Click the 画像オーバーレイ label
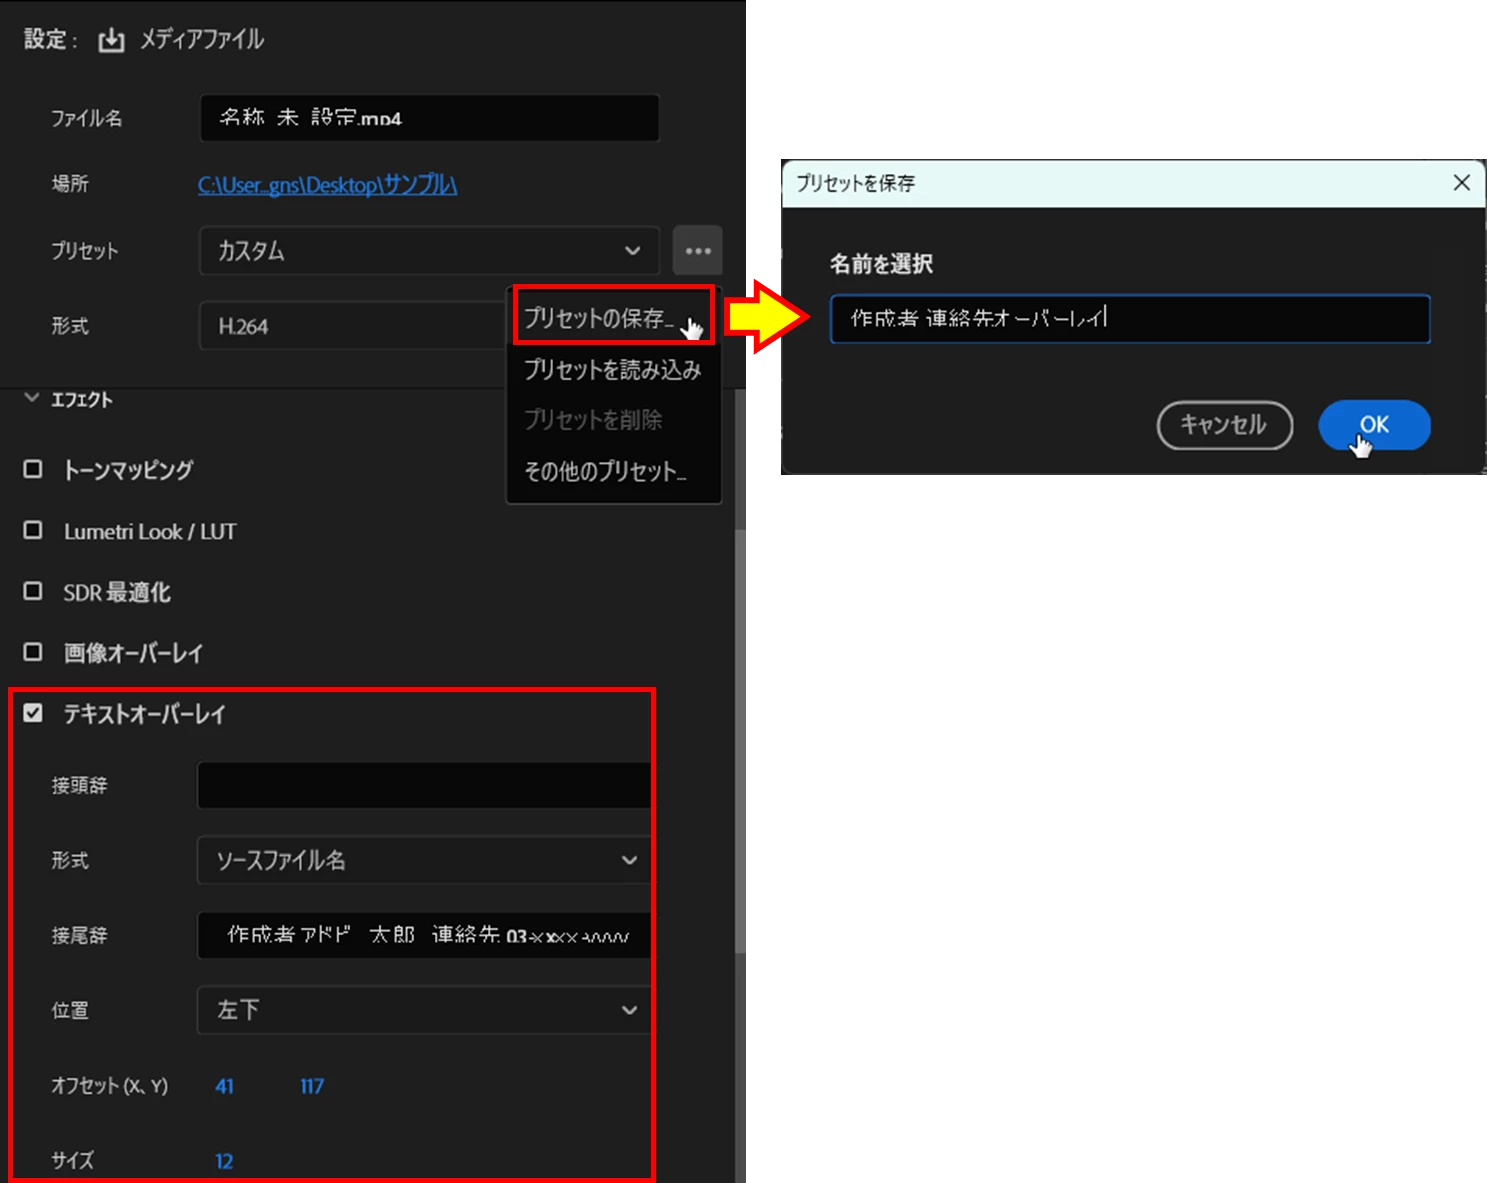This screenshot has width=1487, height=1183. (133, 653)
